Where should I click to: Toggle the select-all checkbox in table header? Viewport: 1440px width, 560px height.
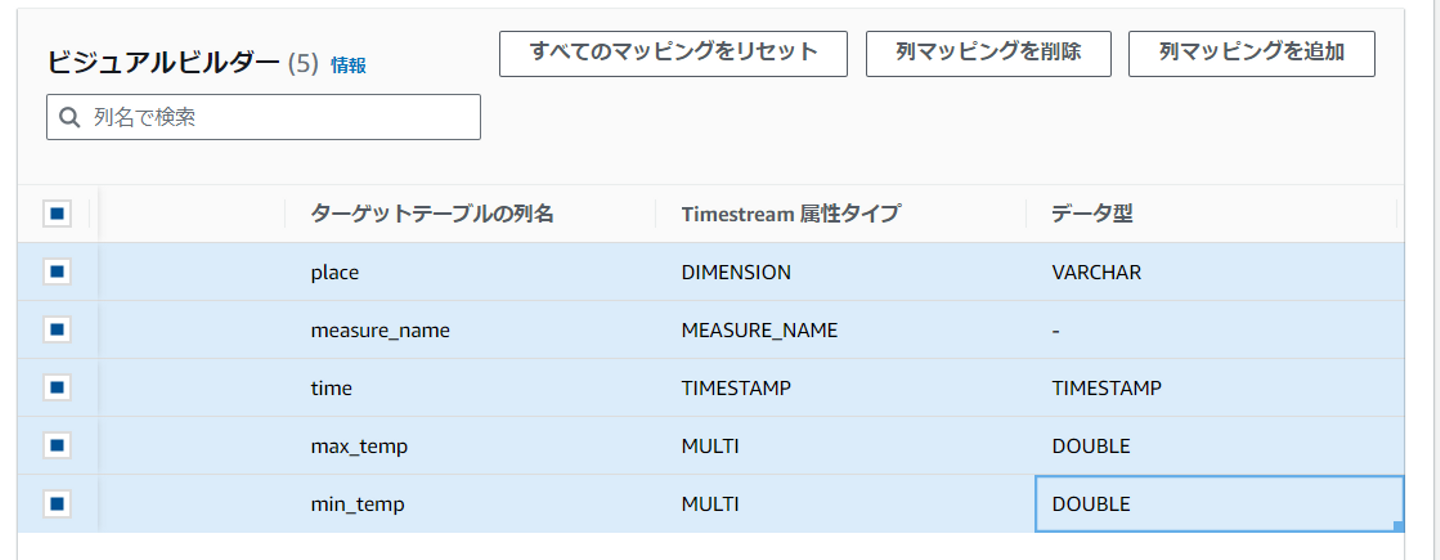pyautogui.click(x=57, y=213)
